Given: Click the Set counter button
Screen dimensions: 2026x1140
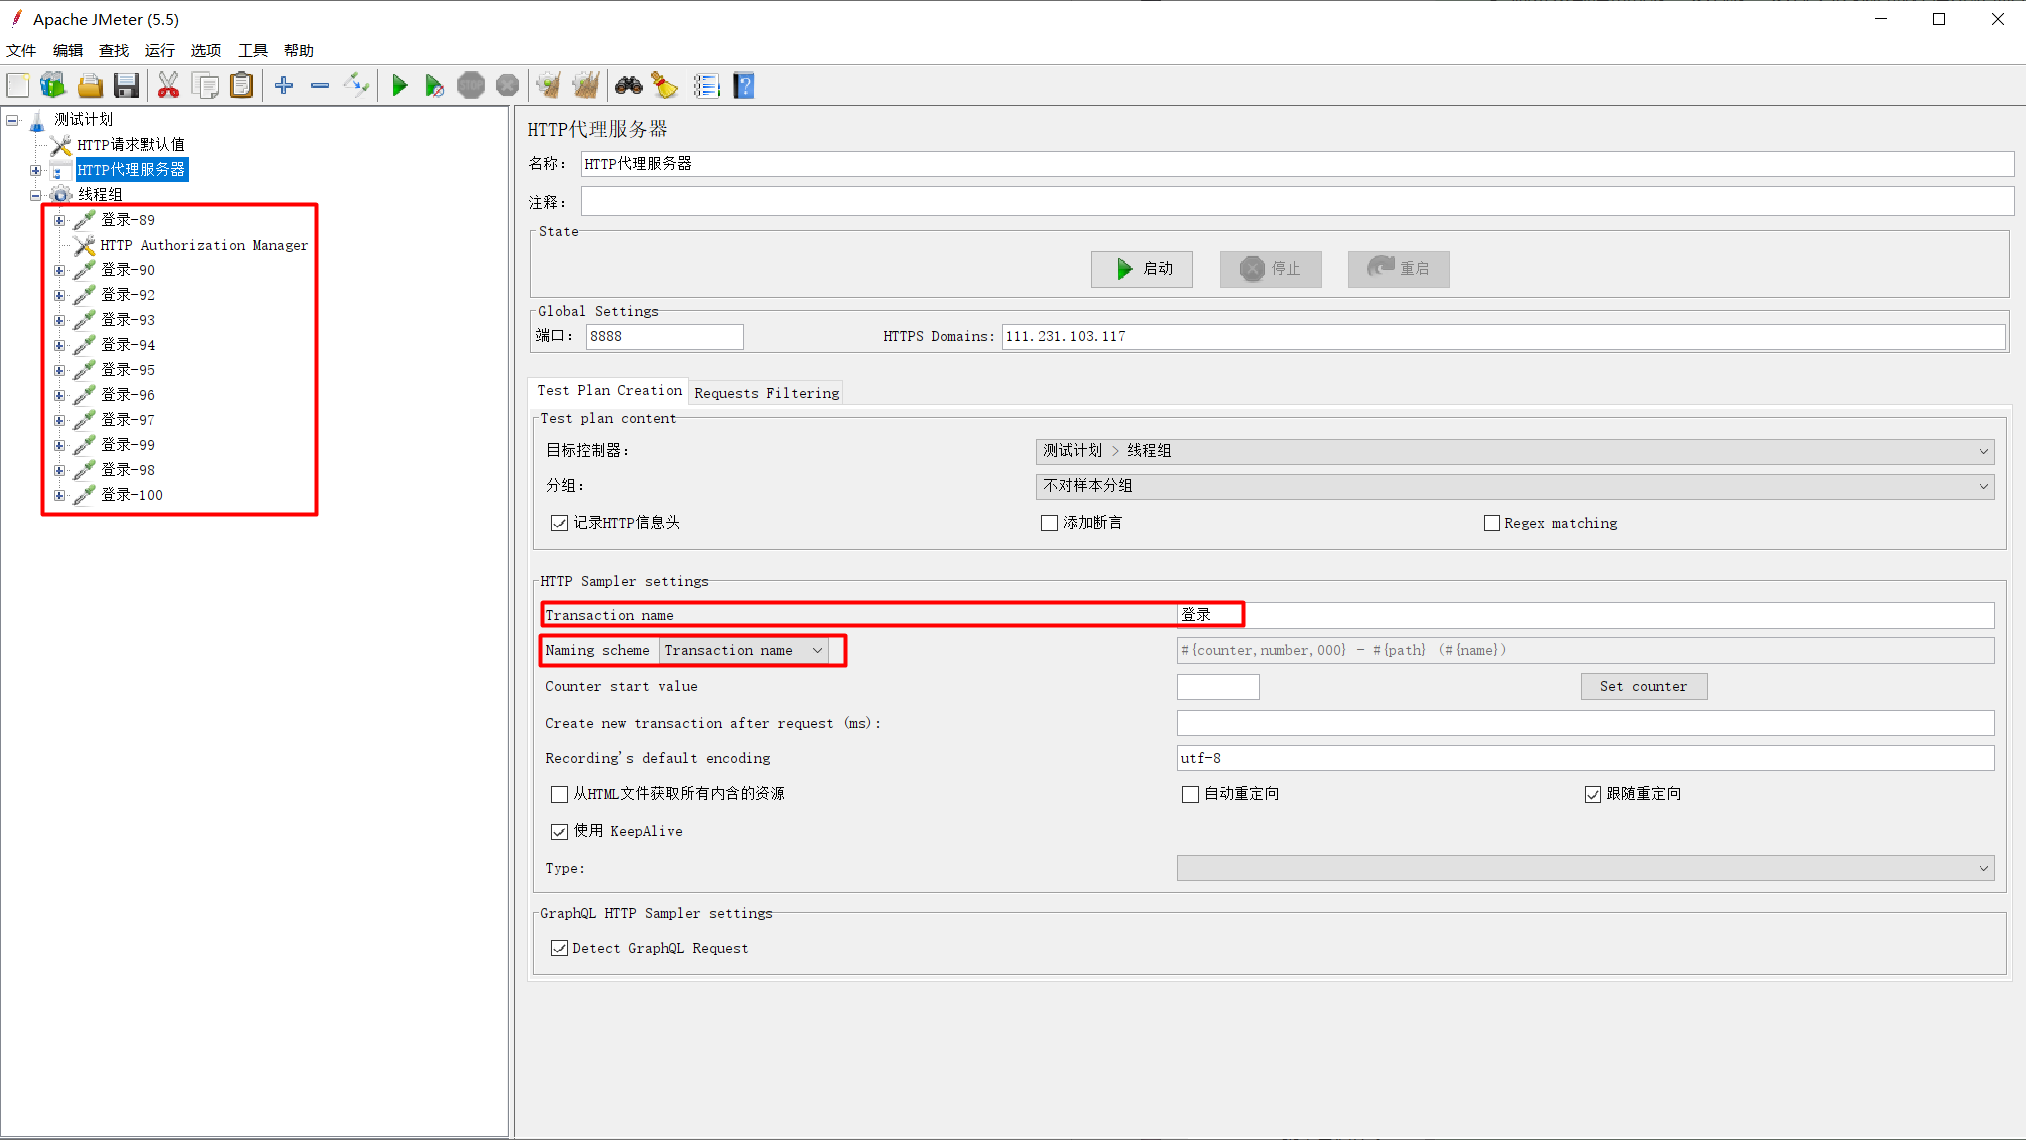Looking at the screenshot, I should [x=1644, y=687].
